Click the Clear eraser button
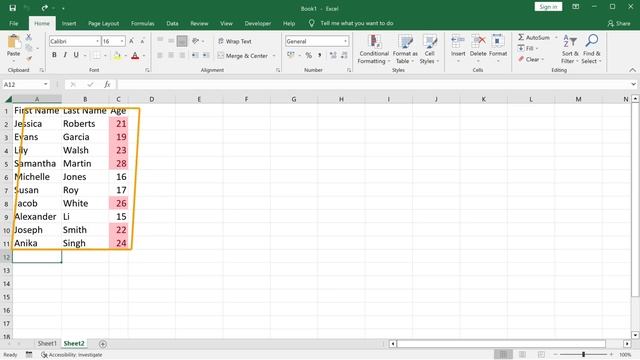This screenshot has width=640, height=360. click(x=529, y=59)
